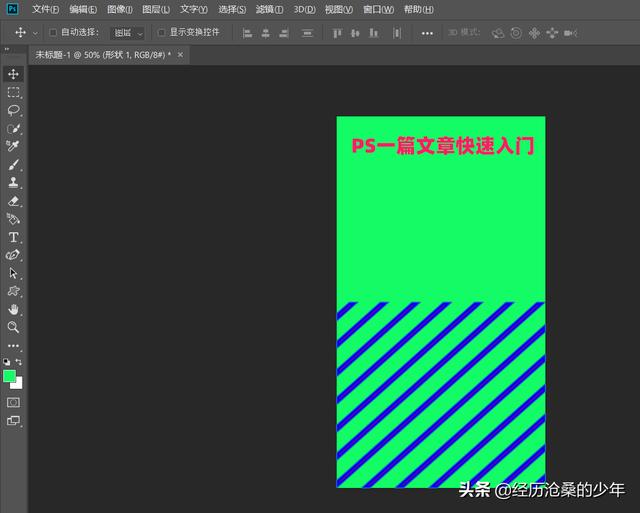Click the distribute vertically icon
This screenshot has height=513, width=640.
(x=307, y=33)
